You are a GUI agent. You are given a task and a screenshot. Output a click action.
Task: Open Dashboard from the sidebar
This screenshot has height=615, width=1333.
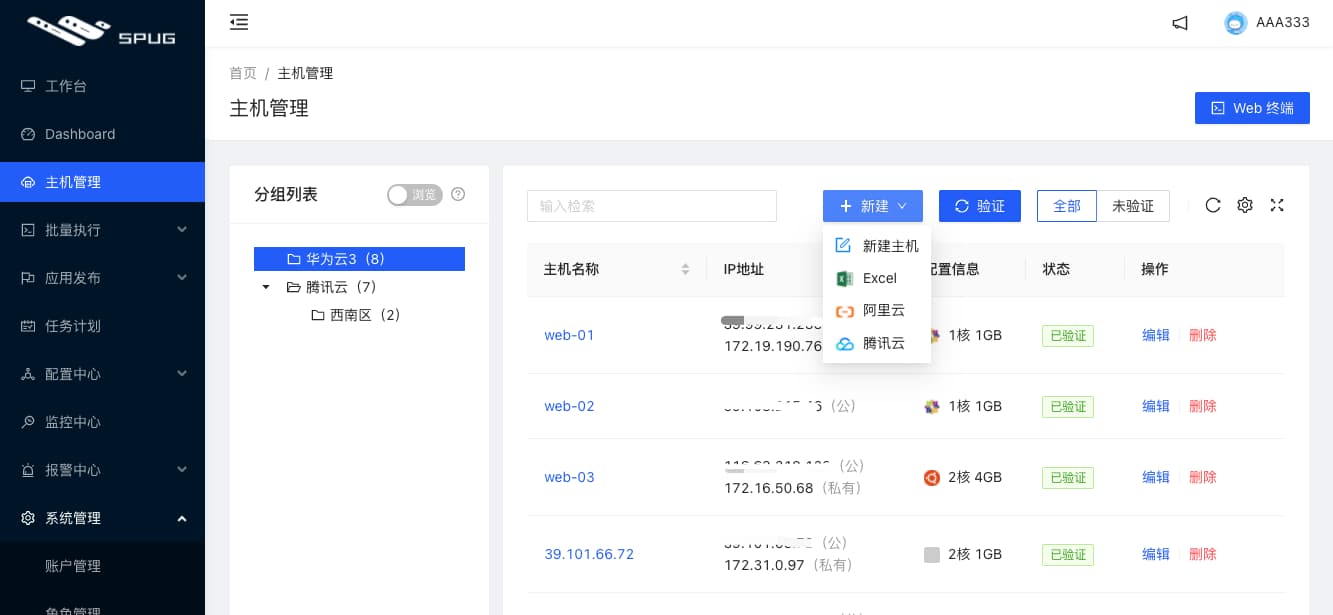[80, 134]
